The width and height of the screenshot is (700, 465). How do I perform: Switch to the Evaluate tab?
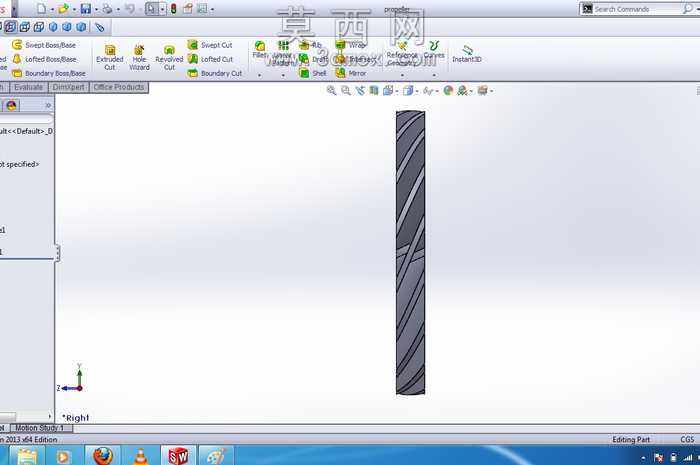(x=29, y=87)
